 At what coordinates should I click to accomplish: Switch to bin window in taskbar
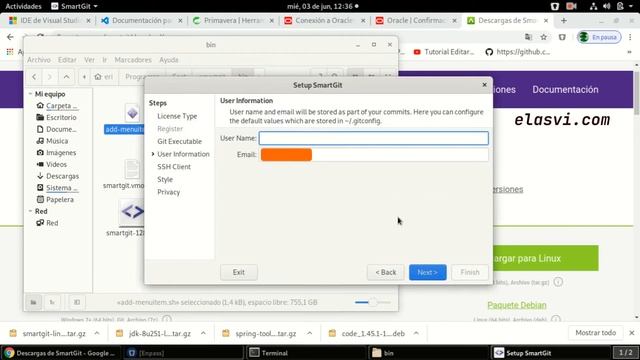[x=429, y=353]
